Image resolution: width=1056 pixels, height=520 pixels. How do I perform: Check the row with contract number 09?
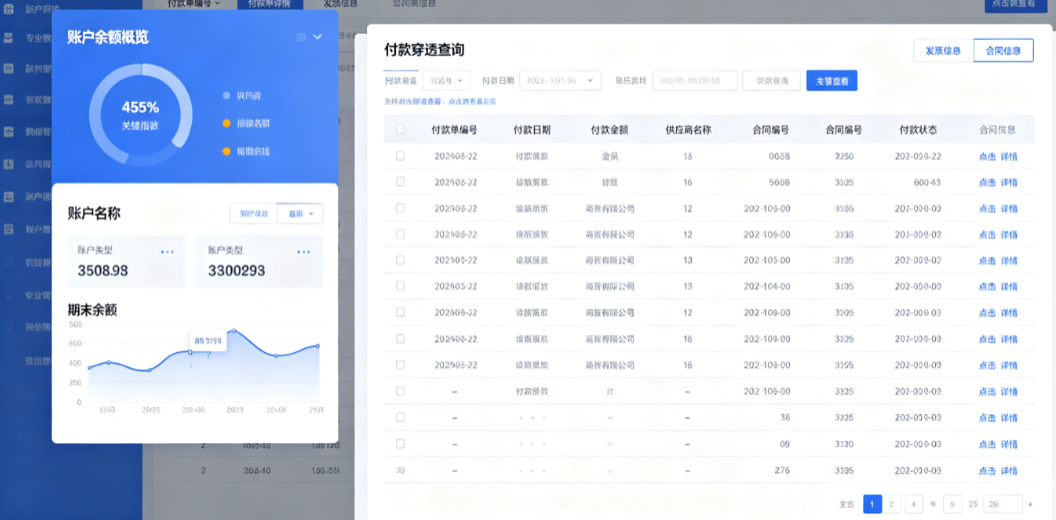[x=400, y=444]
